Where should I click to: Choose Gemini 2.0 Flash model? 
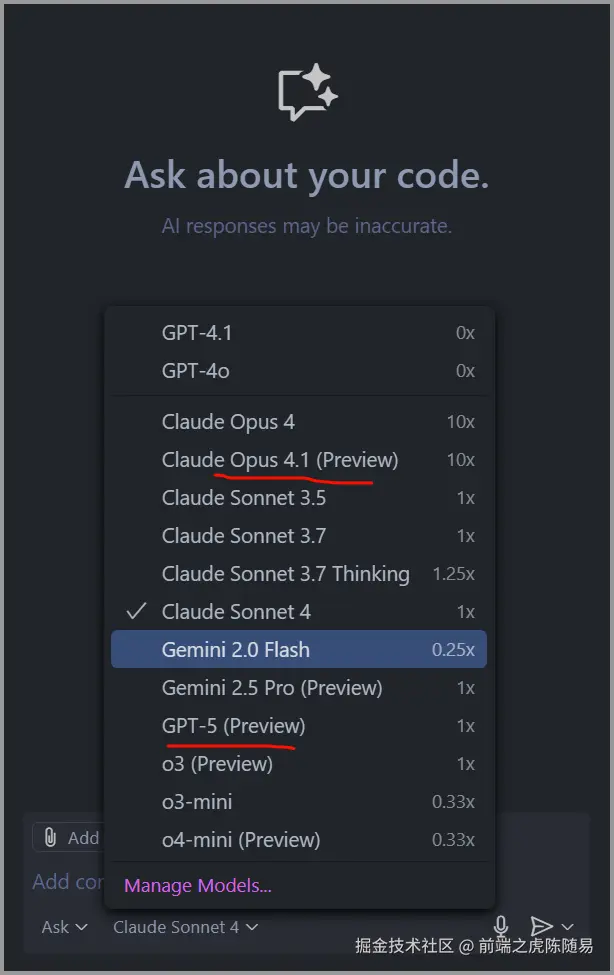[236, 649]
